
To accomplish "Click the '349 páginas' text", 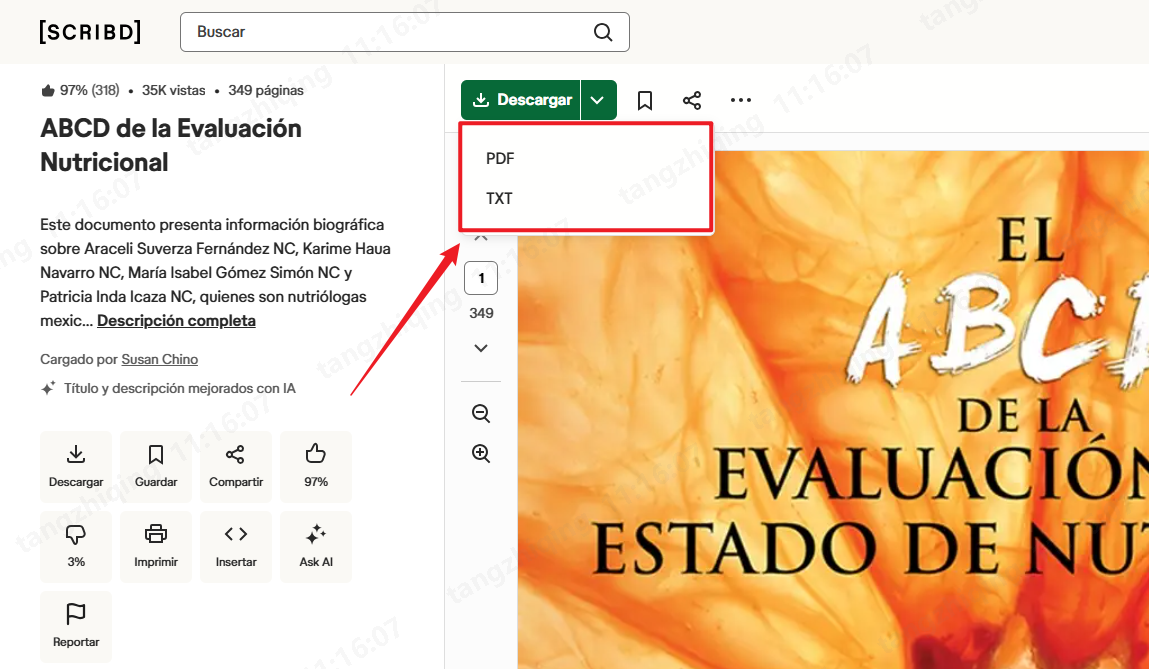I will tap(266, 90).
